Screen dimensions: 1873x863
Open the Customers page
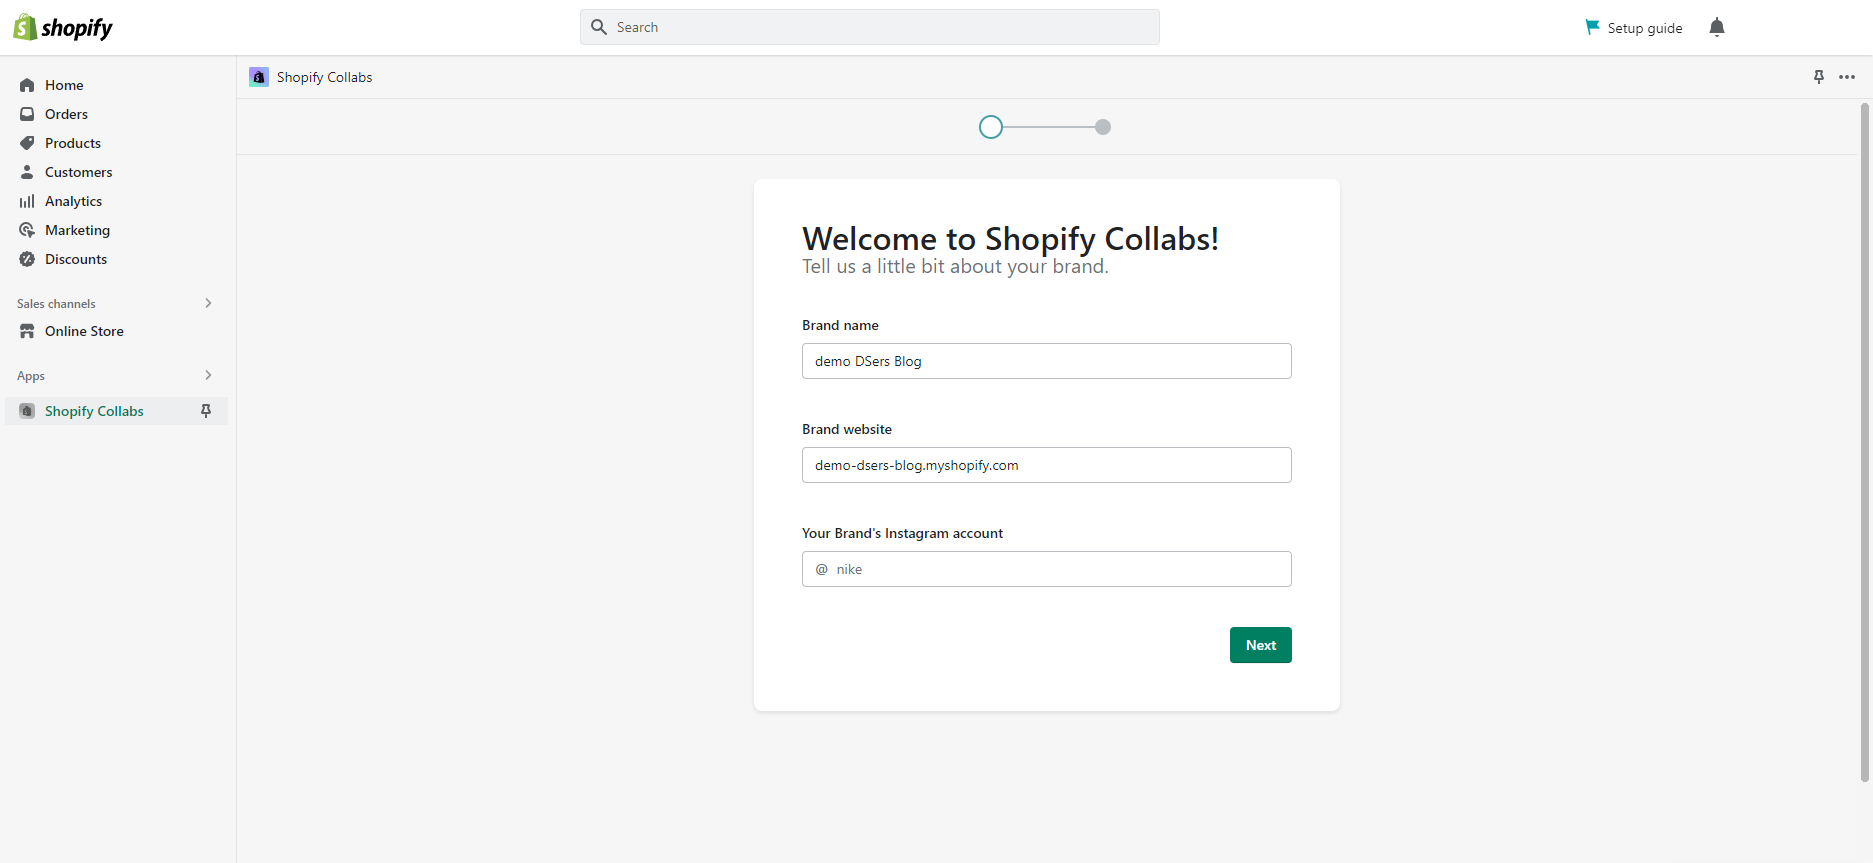(79, 172)
